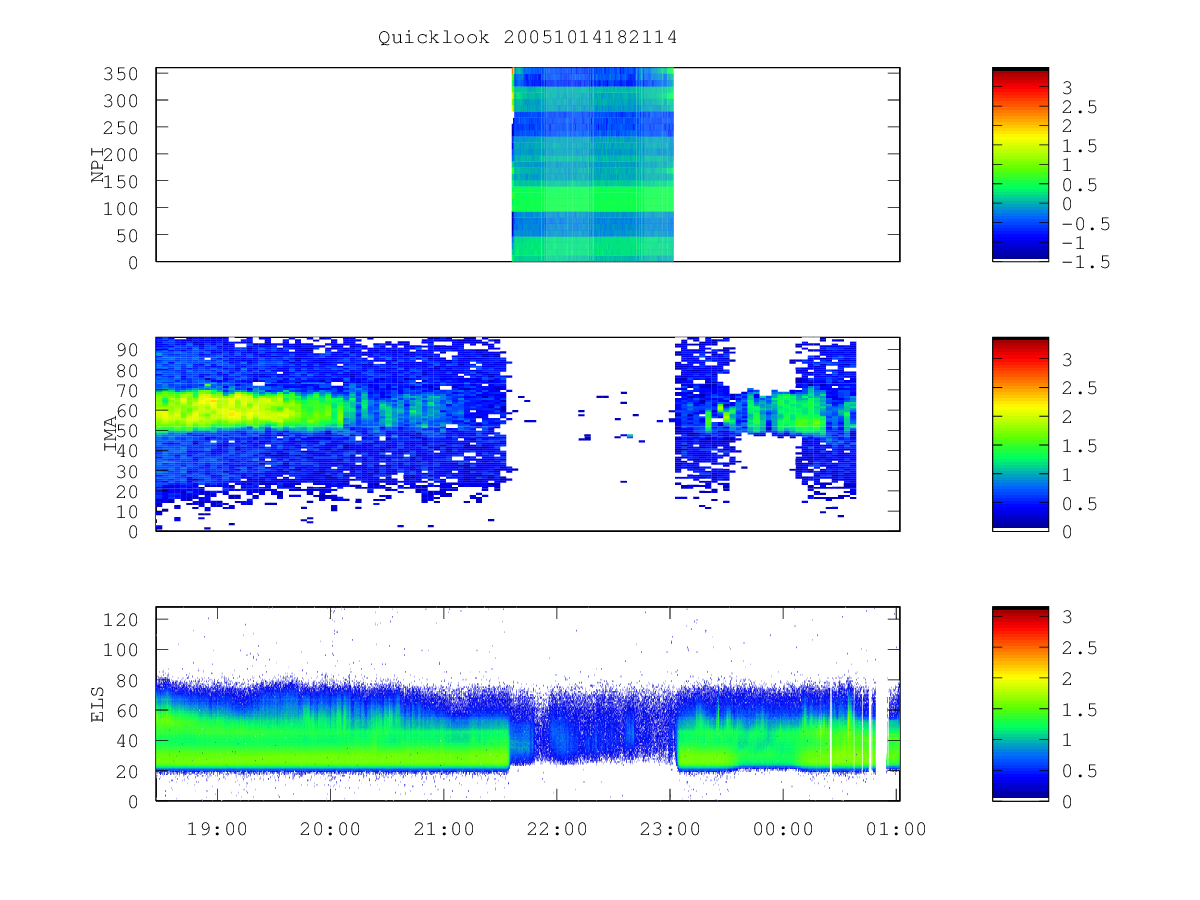Select the ELS y-axis label
This screenshot has height=900, width=1200.
(98, 703)
